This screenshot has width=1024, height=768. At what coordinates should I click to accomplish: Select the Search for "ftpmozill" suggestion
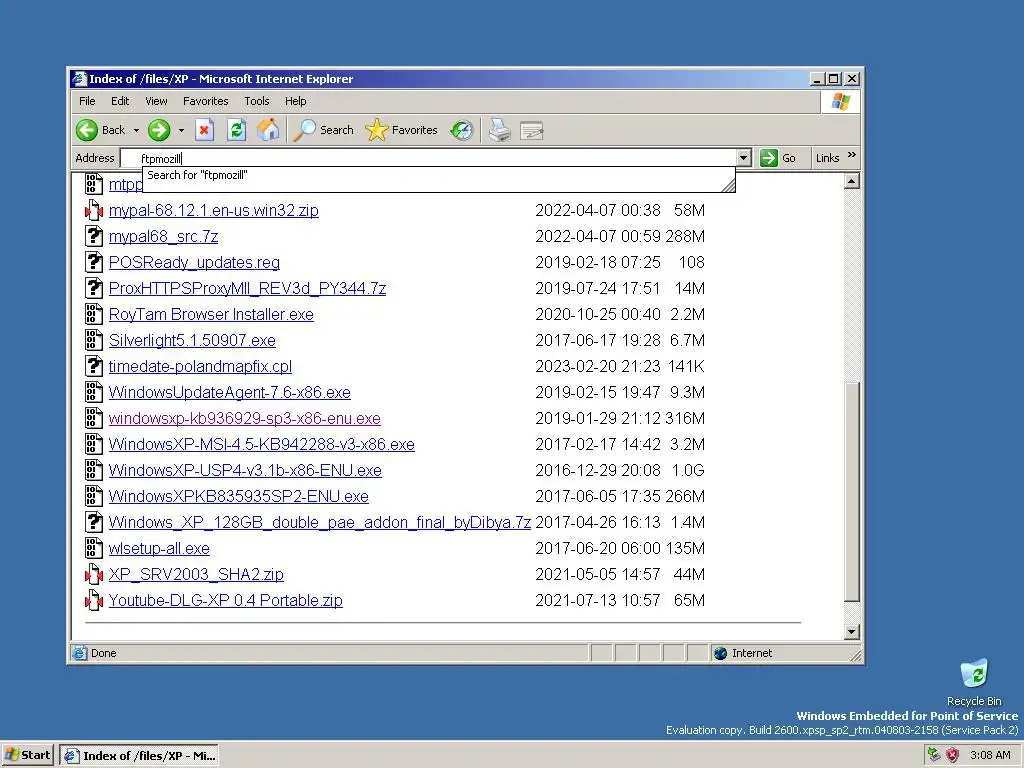click(197, 175)
